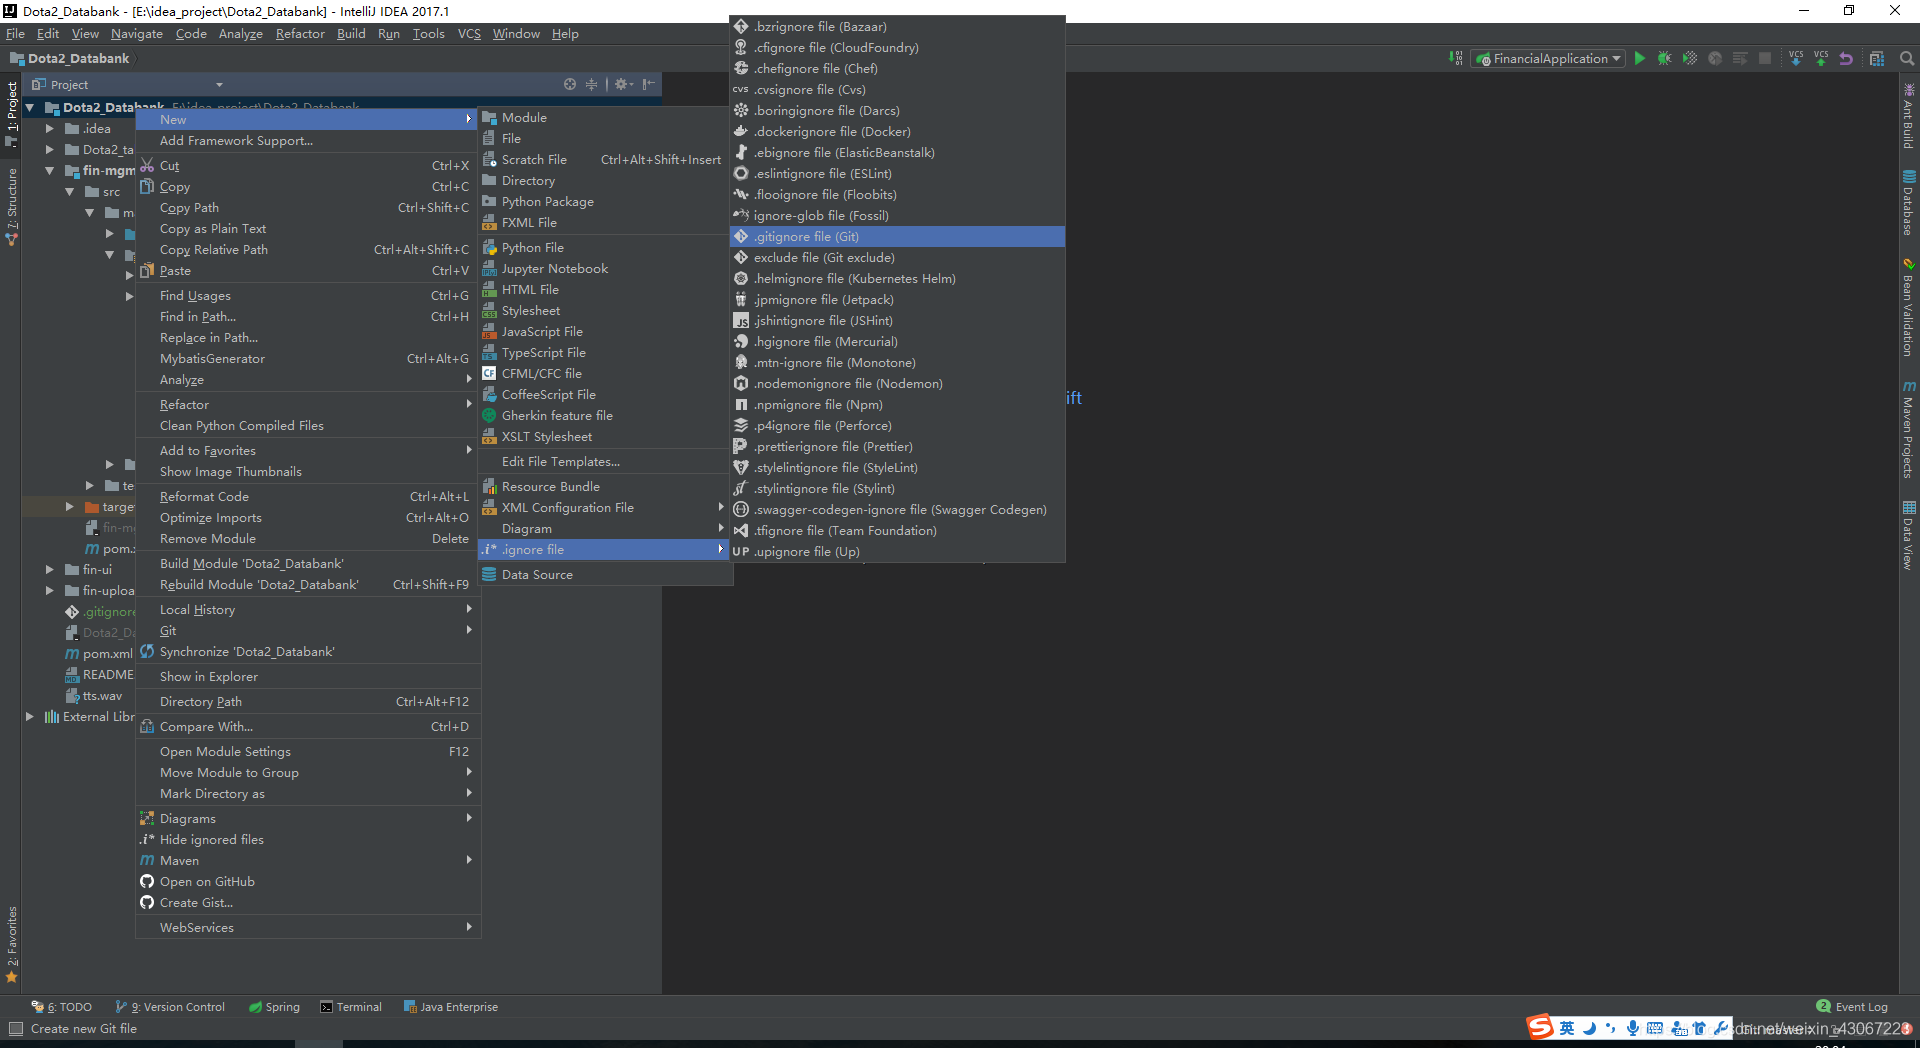Open Search Everywhere magnifier icon

pyautogui.click(x=1907, y=59)
